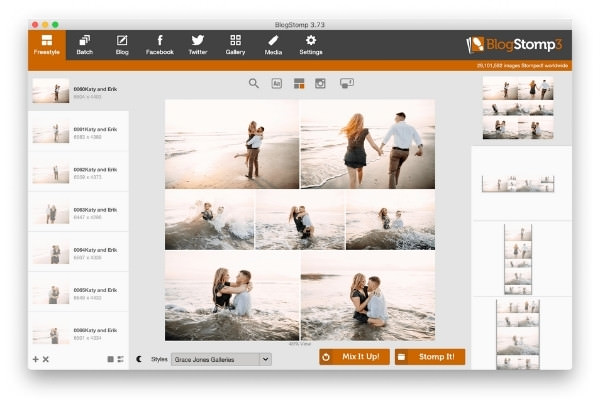This screenshot has width=600, height=400.
Task: Open the Settings gear tab
Action: coord(311,45)
